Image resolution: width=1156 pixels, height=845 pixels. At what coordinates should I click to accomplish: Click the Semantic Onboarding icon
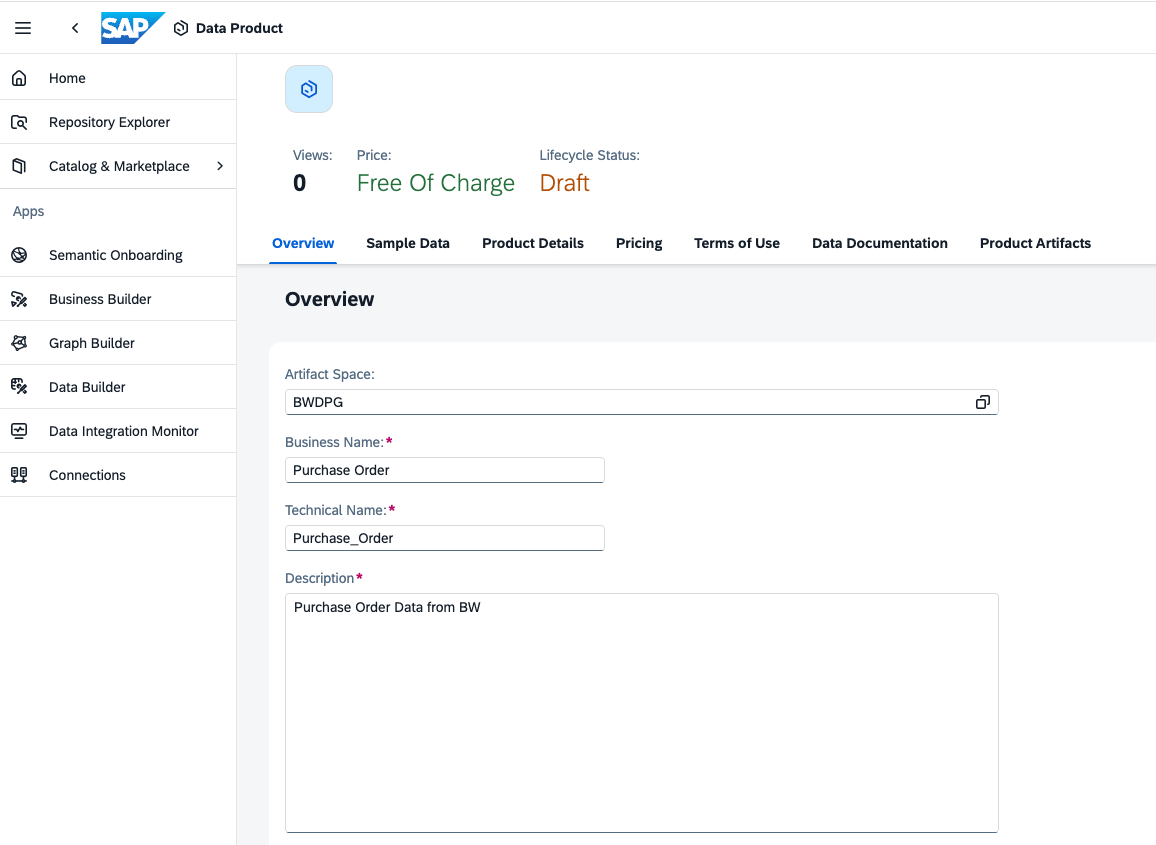[x=19, y=255]
